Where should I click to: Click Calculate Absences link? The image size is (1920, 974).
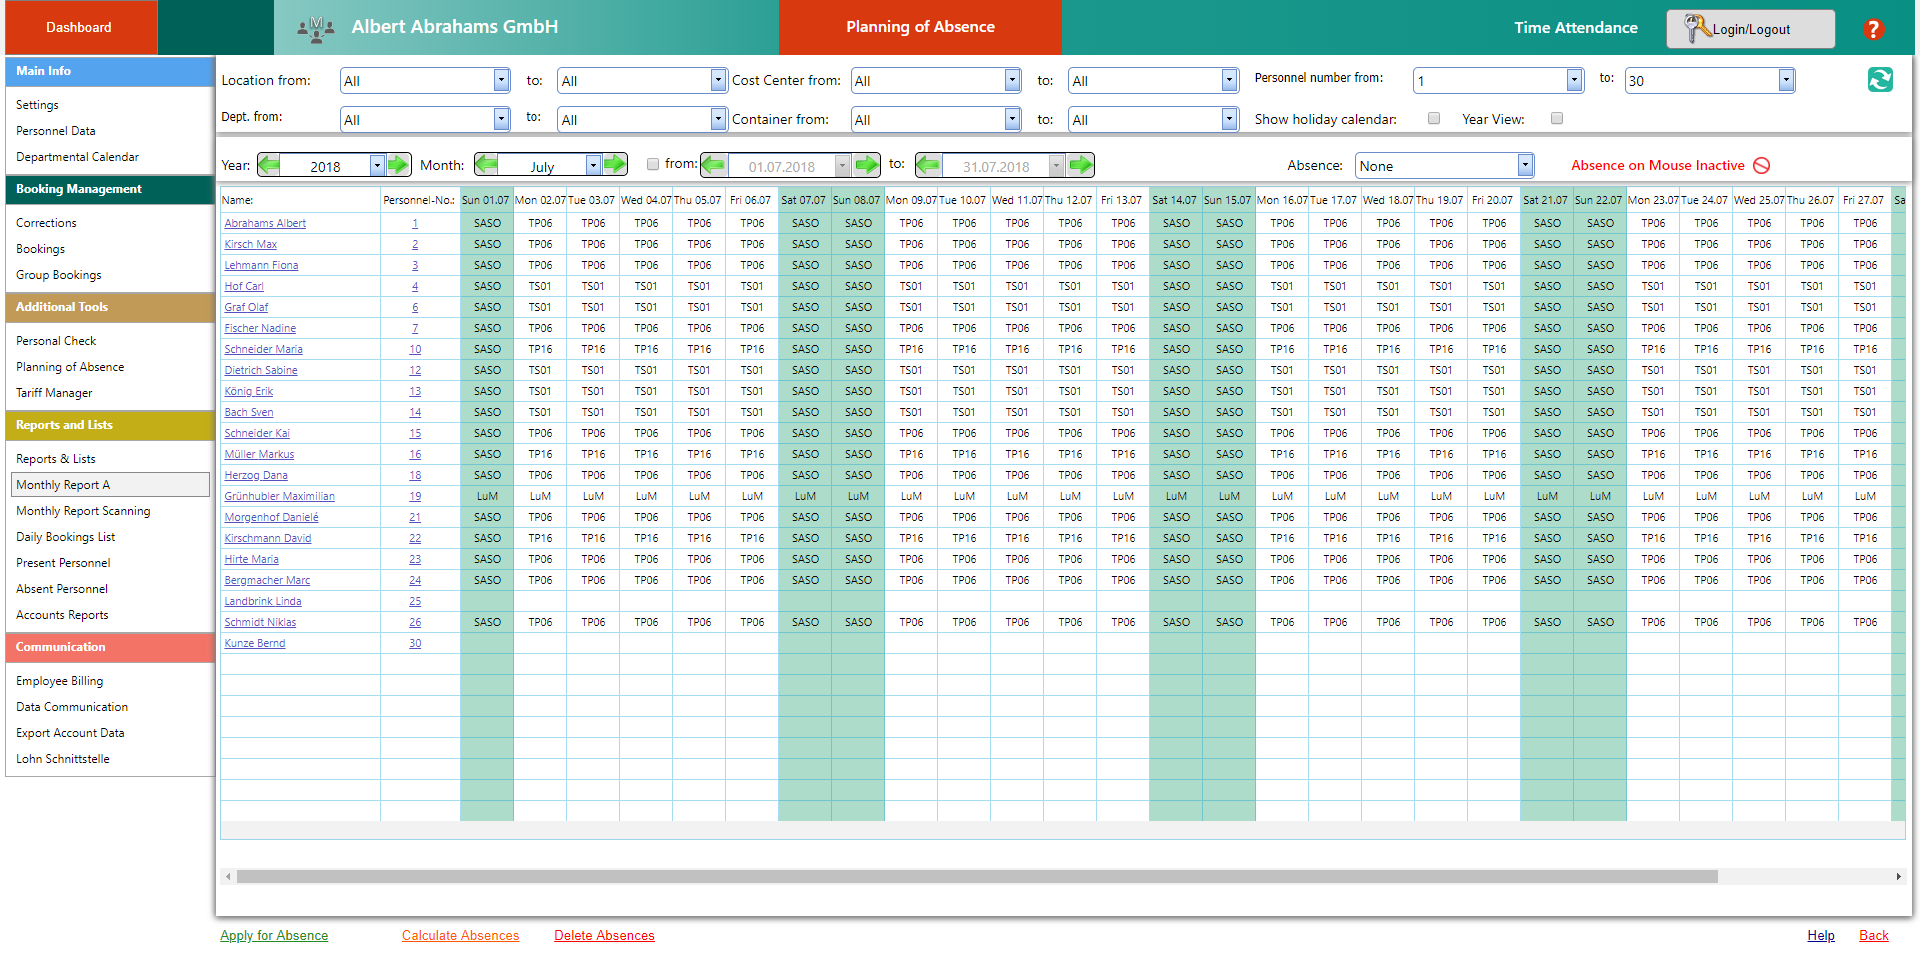tap(460, 936)
